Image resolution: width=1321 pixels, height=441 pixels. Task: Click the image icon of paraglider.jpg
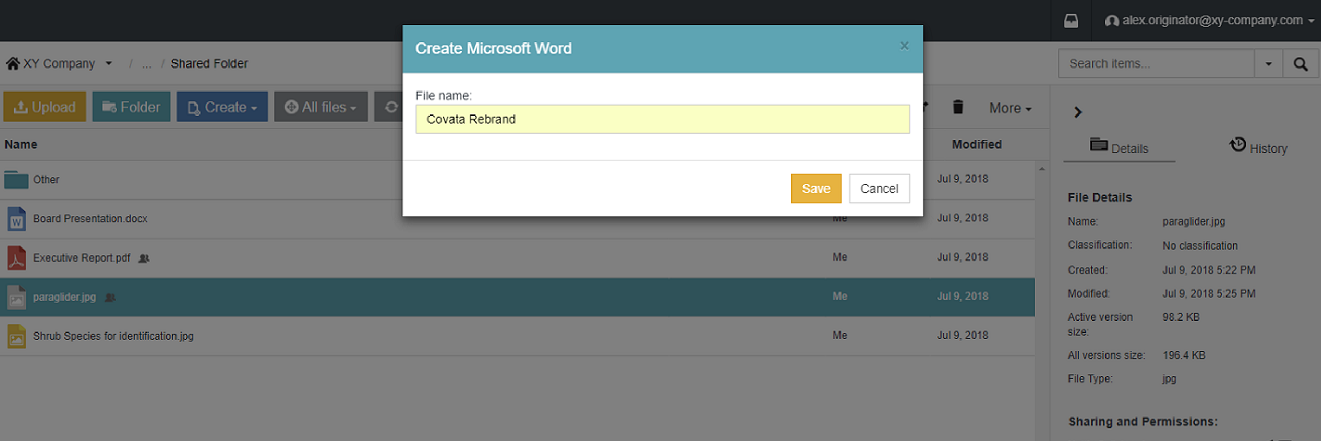(x=16, y=297)
